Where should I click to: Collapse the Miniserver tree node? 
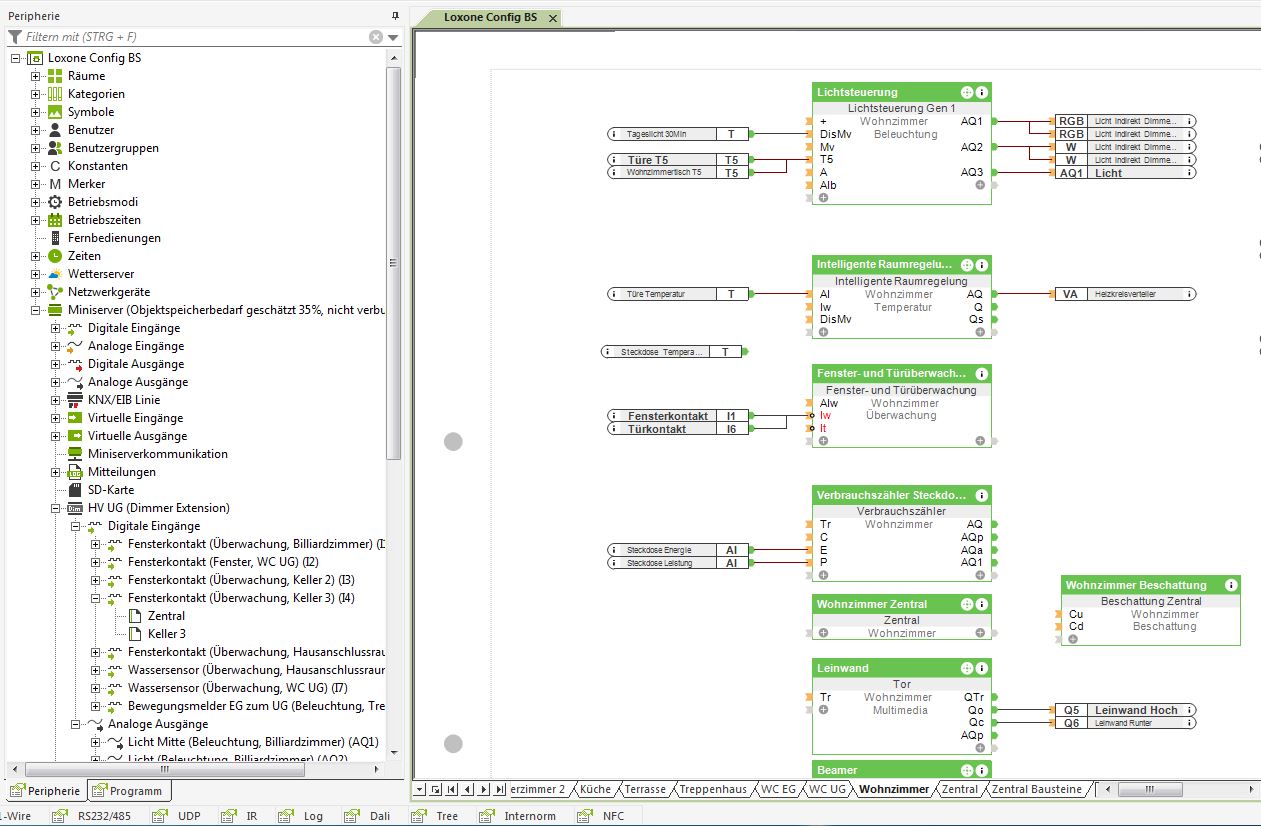(x=35, y=310)
